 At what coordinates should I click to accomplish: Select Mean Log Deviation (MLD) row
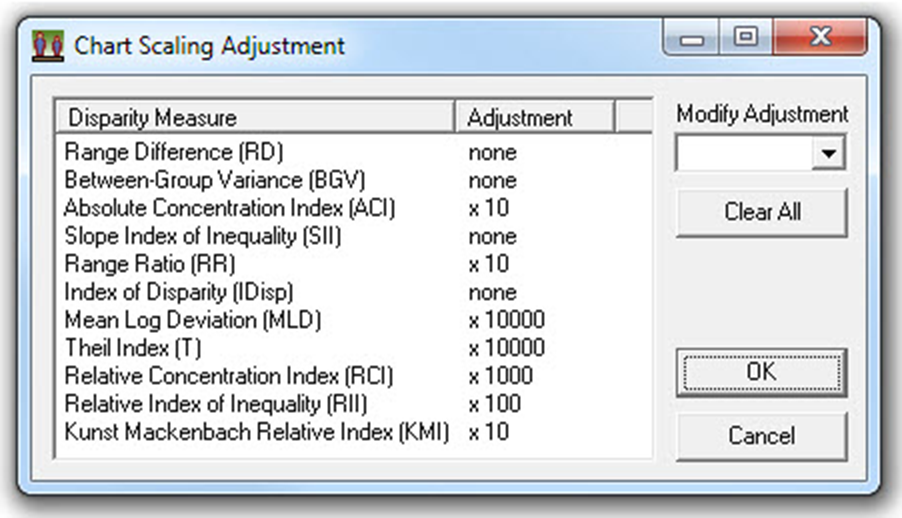click(x=192, y=321)
